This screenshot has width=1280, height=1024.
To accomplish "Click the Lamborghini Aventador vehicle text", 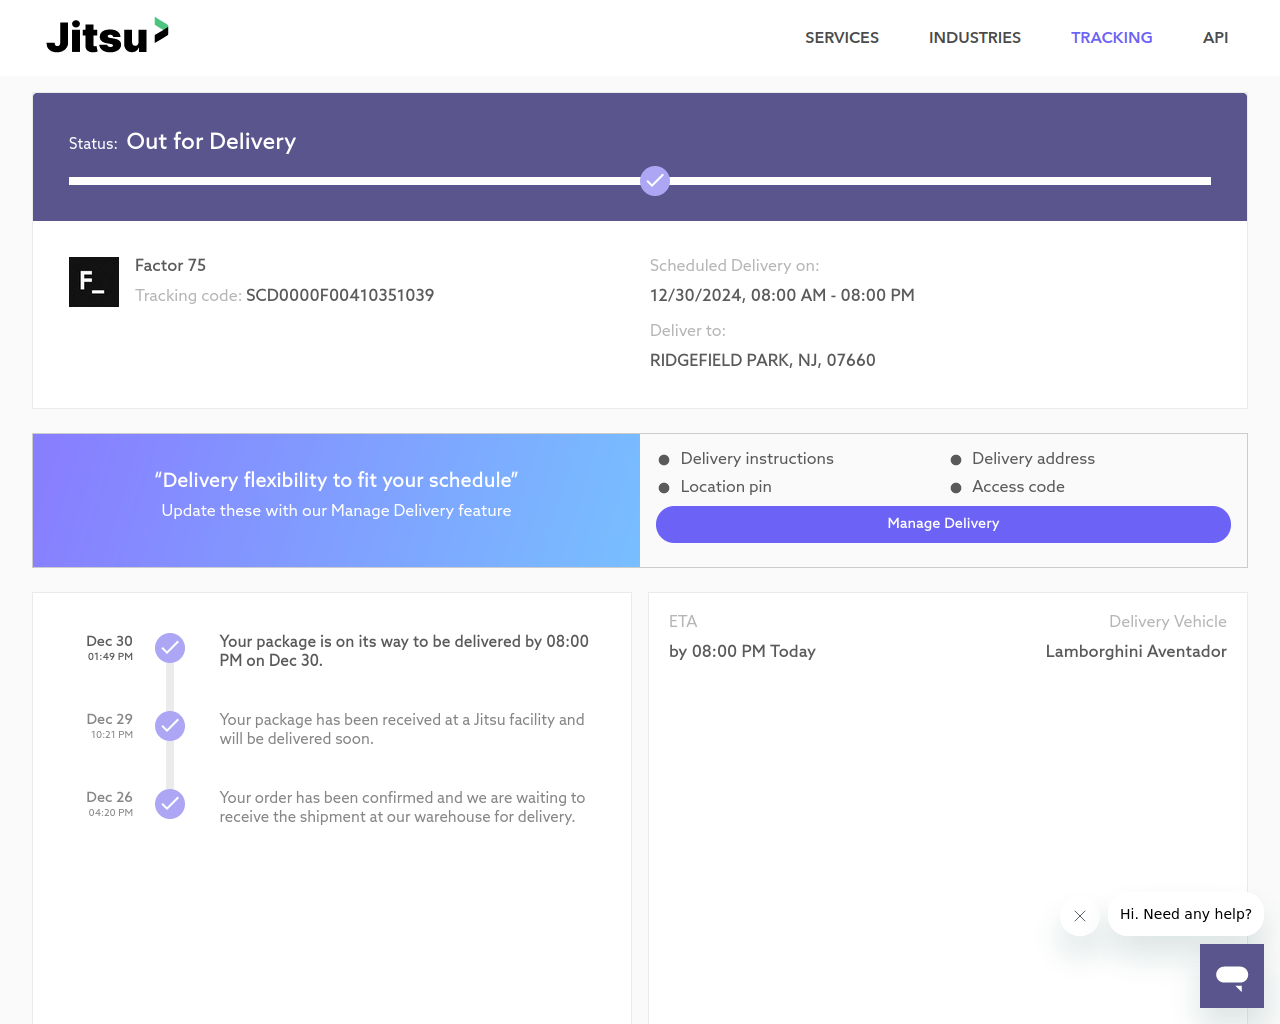I will point(1136,651).
